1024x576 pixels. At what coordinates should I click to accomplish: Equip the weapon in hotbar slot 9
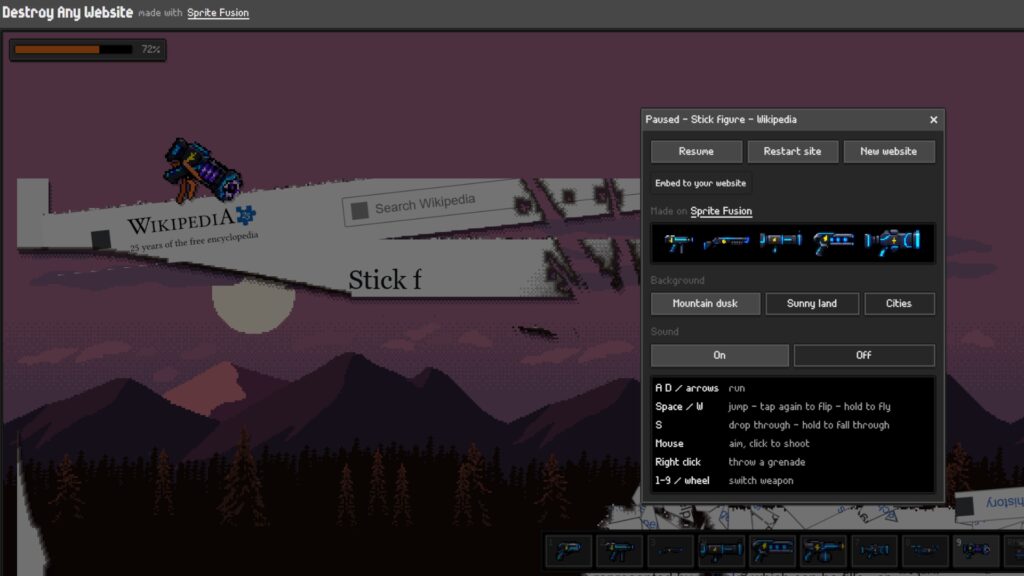point(976,550)
